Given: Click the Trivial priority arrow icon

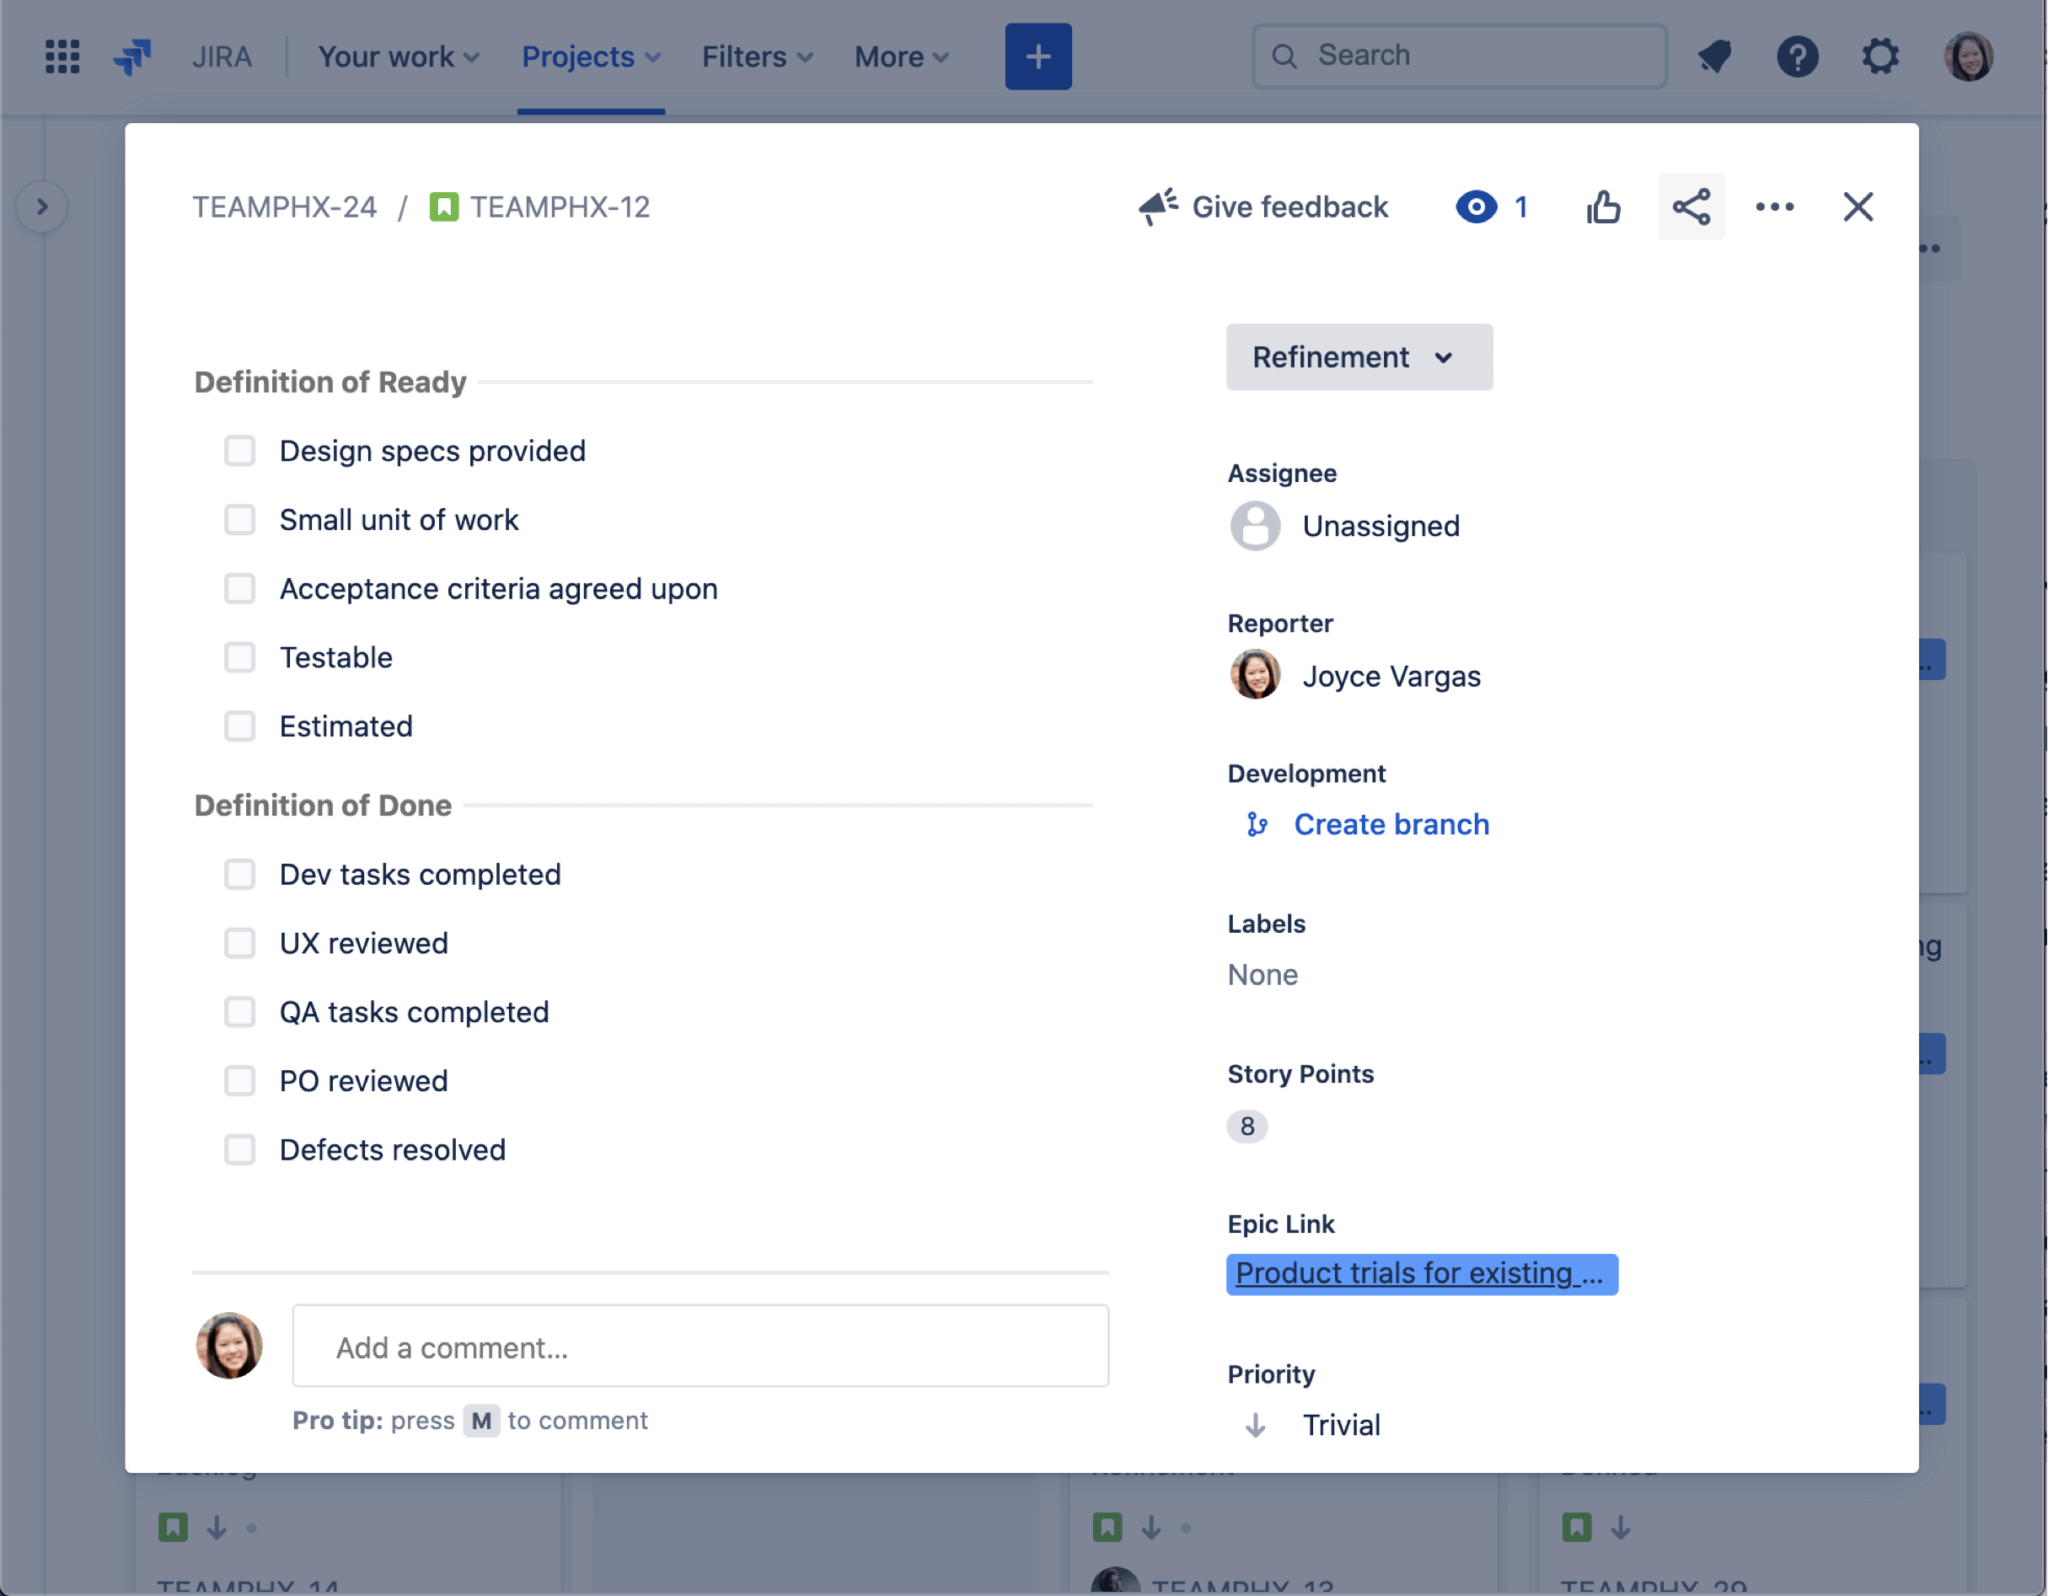Looking at the screenshot, I should pyautogui.click(x=1253, y=1423).
